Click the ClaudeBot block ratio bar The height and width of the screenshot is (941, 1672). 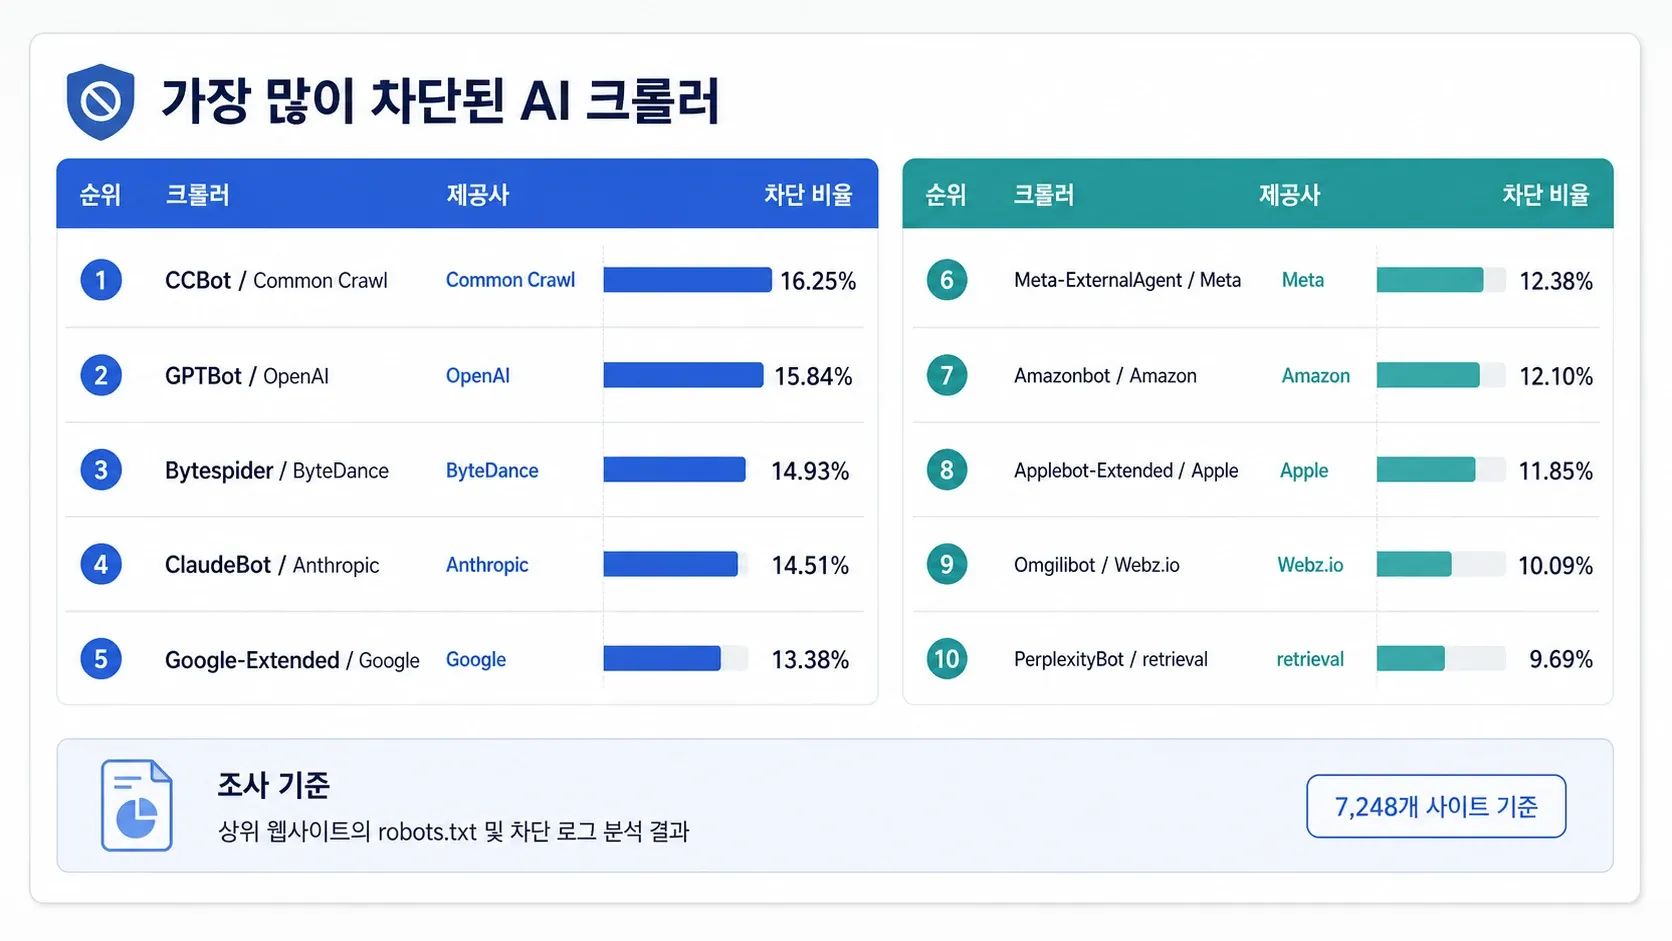pyautogui.click(x=671, y=564)
